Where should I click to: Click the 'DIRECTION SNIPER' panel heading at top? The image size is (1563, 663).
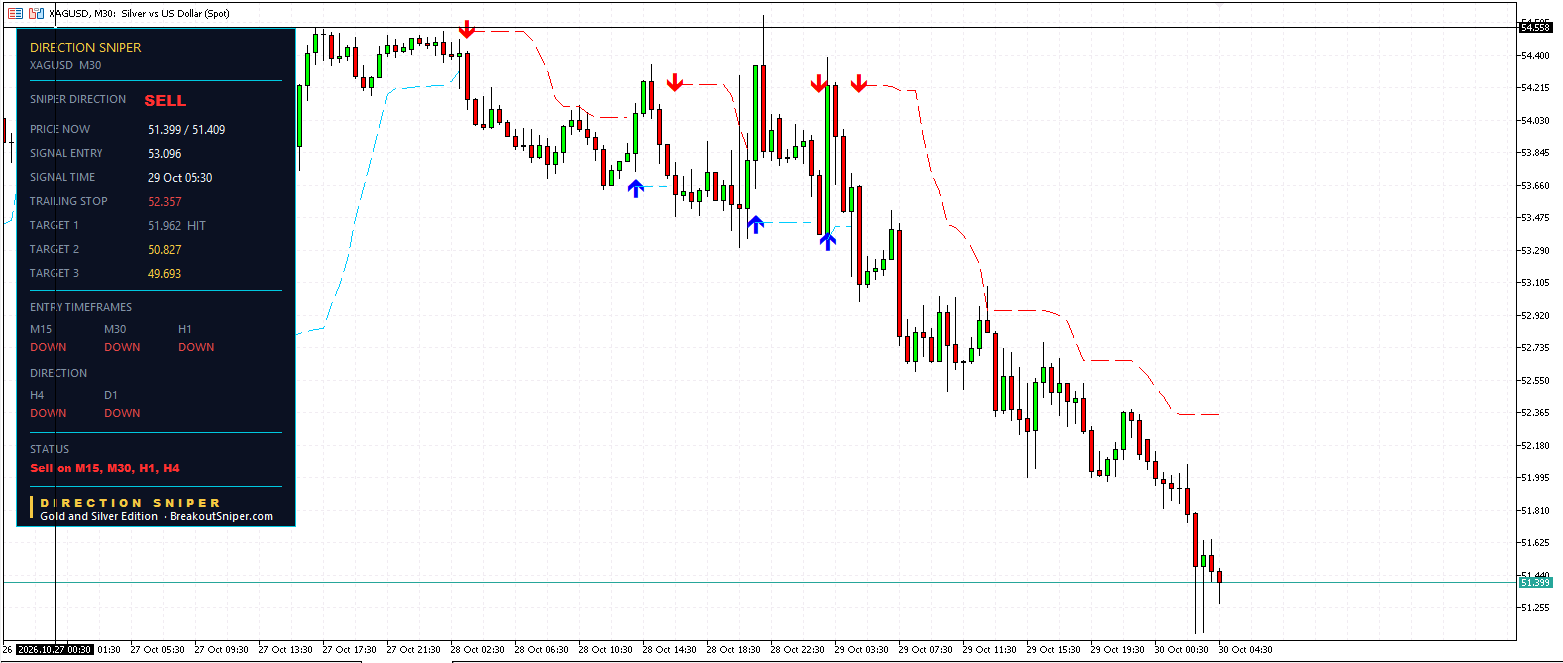(86, 47)
